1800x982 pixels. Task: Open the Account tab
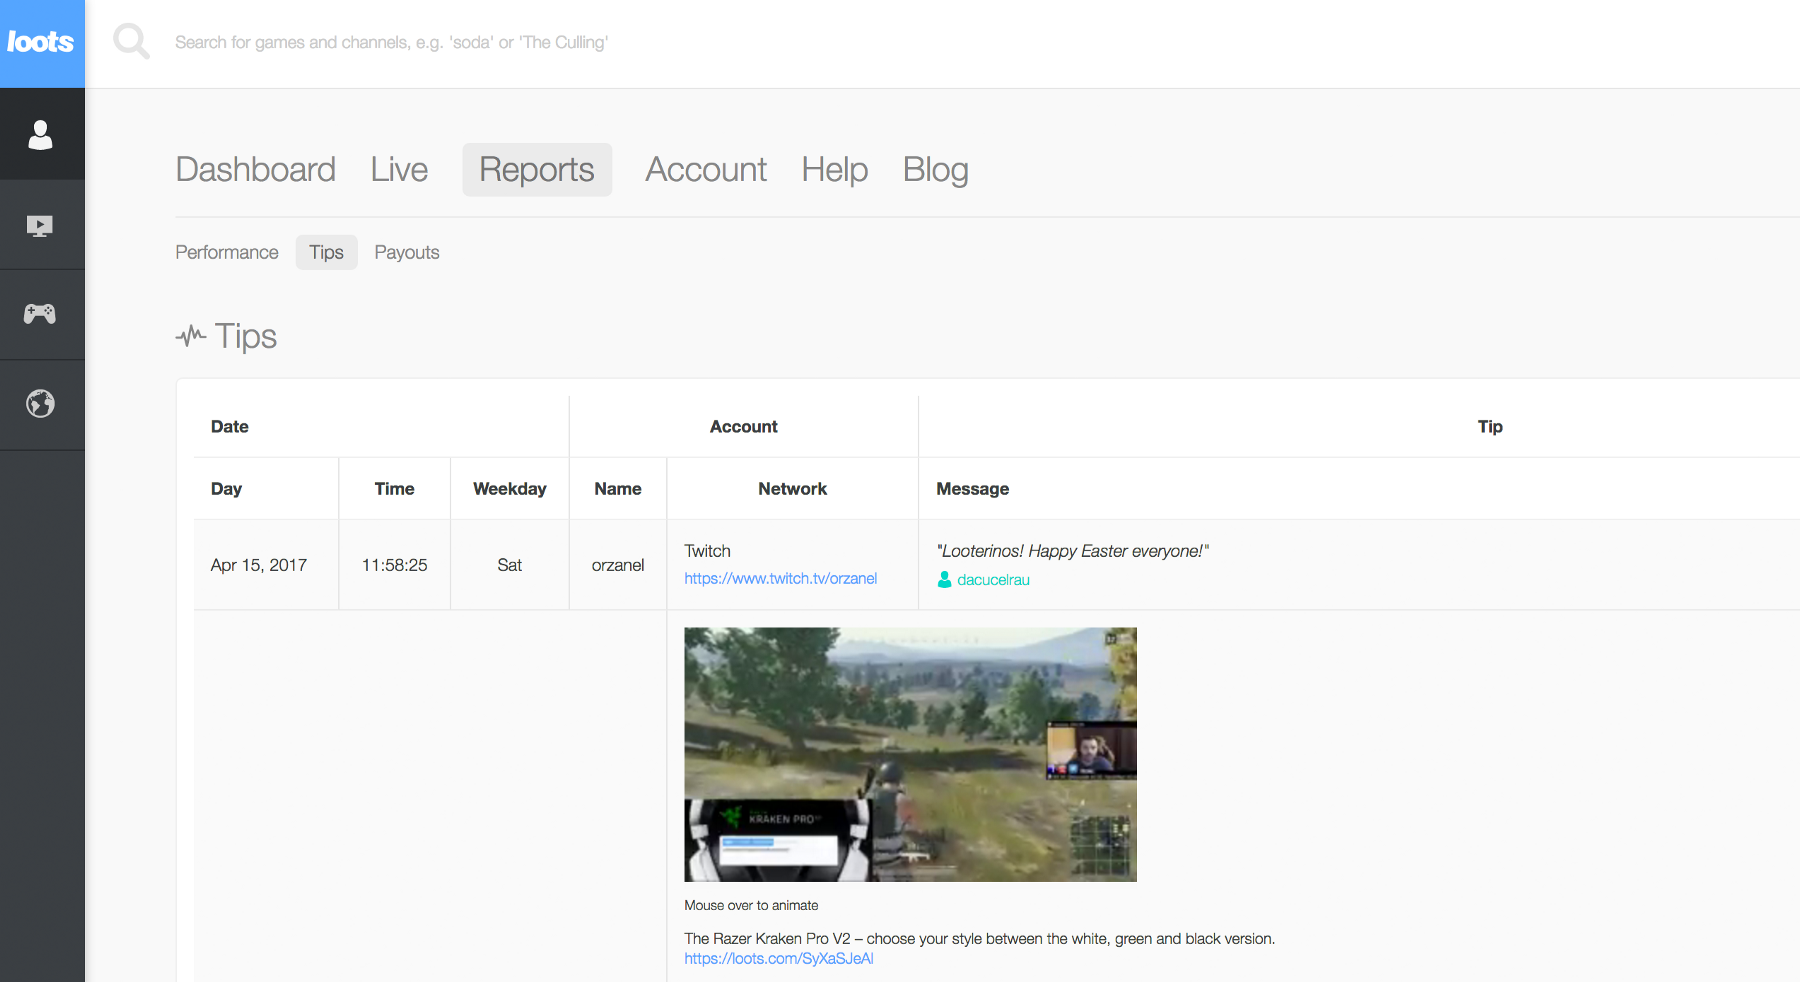pos(706,170)
